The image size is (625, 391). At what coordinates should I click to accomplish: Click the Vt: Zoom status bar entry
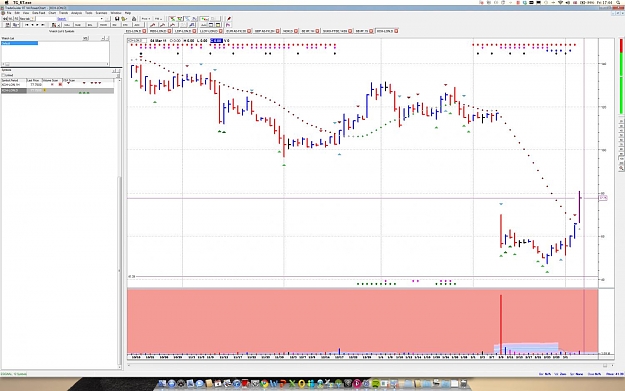[560, 374]
